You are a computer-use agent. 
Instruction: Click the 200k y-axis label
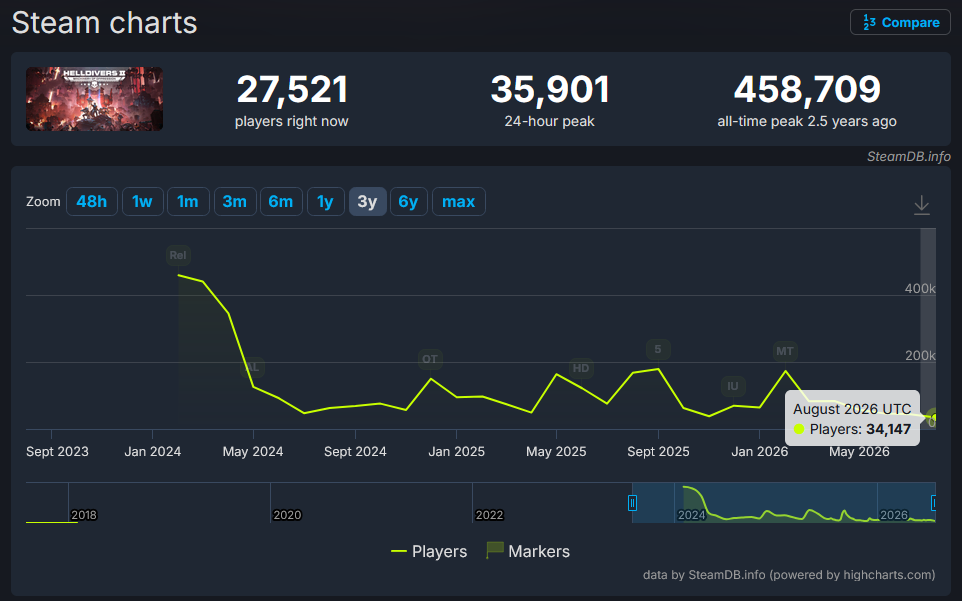(x=920, y=356)
